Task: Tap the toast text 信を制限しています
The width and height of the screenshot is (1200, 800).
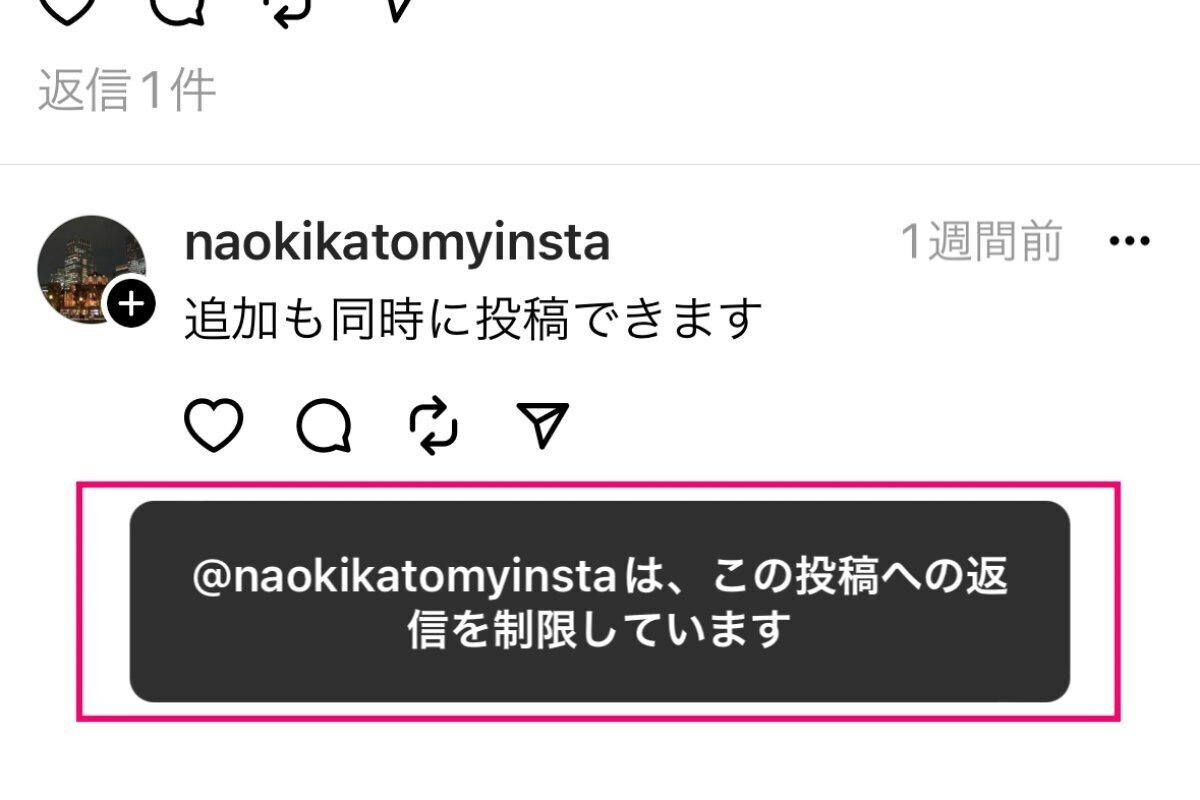Action: point(600,630)
